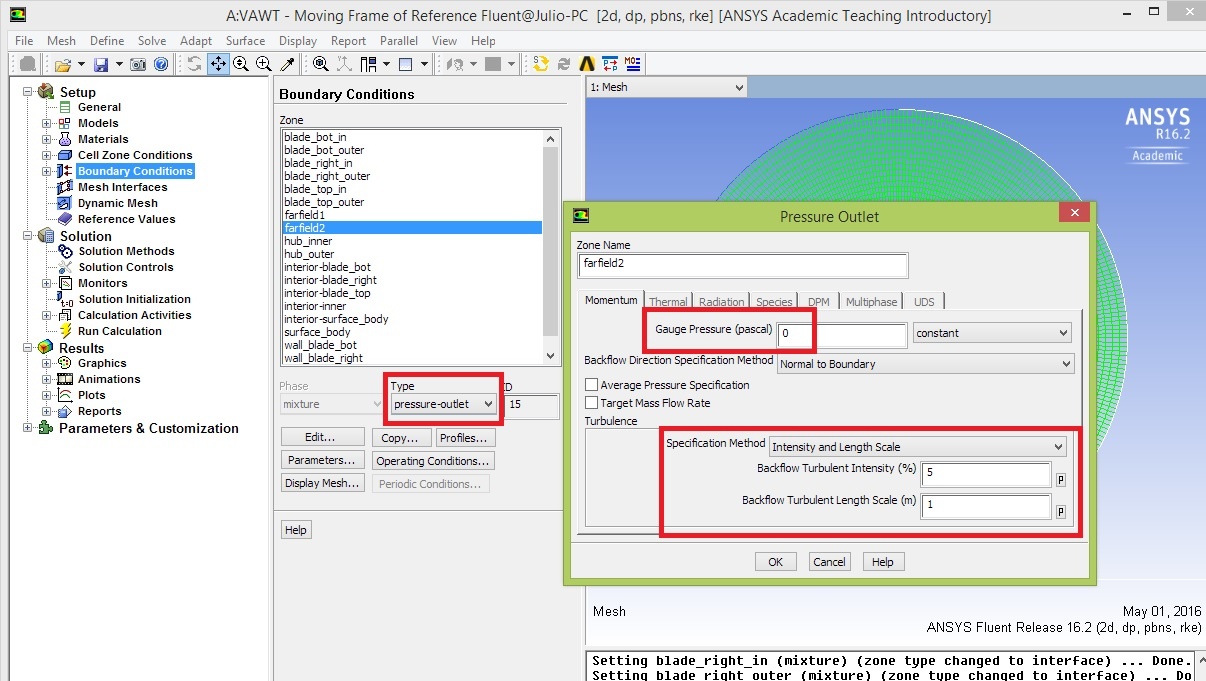
Task: Click the MOE toolbar icon
Action: pos(633,64)
